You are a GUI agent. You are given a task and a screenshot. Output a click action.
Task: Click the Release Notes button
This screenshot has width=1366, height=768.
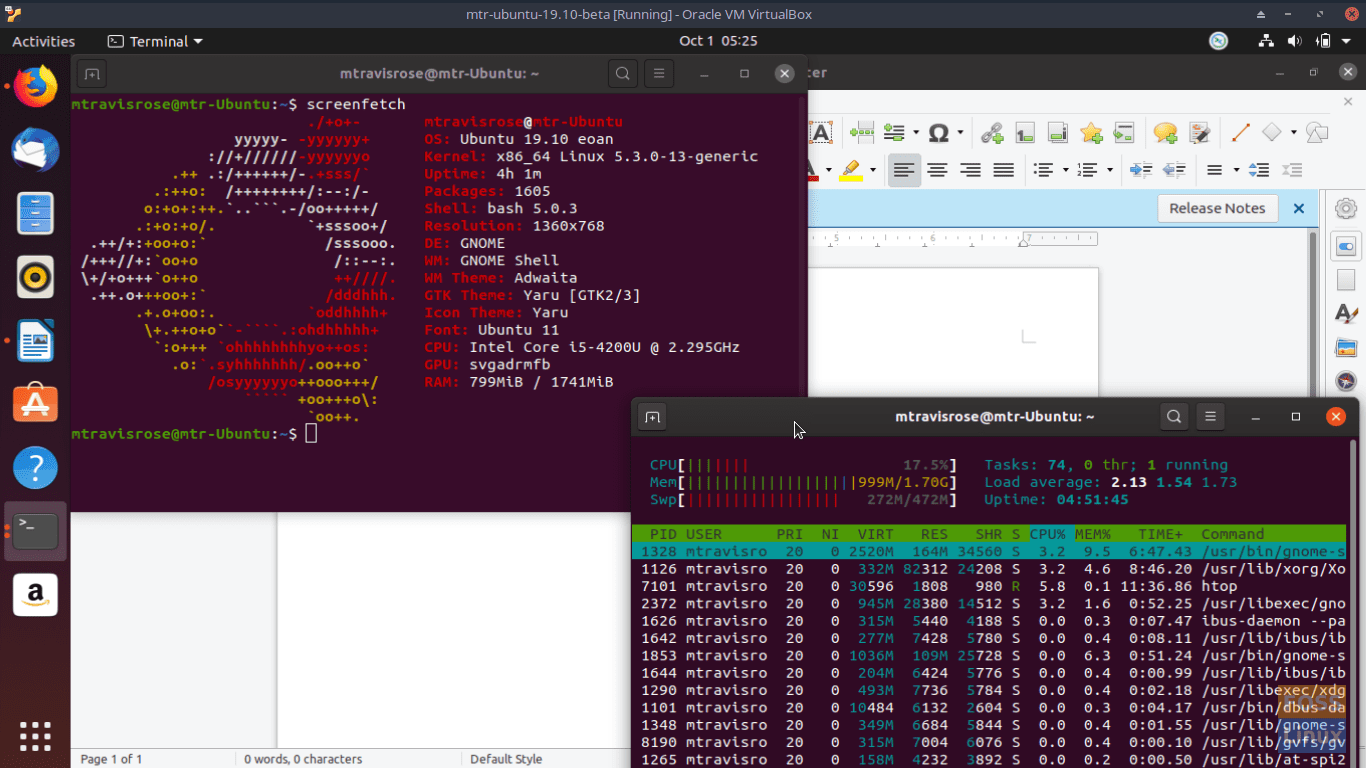pyautogui.click(x=1217, y=208)
